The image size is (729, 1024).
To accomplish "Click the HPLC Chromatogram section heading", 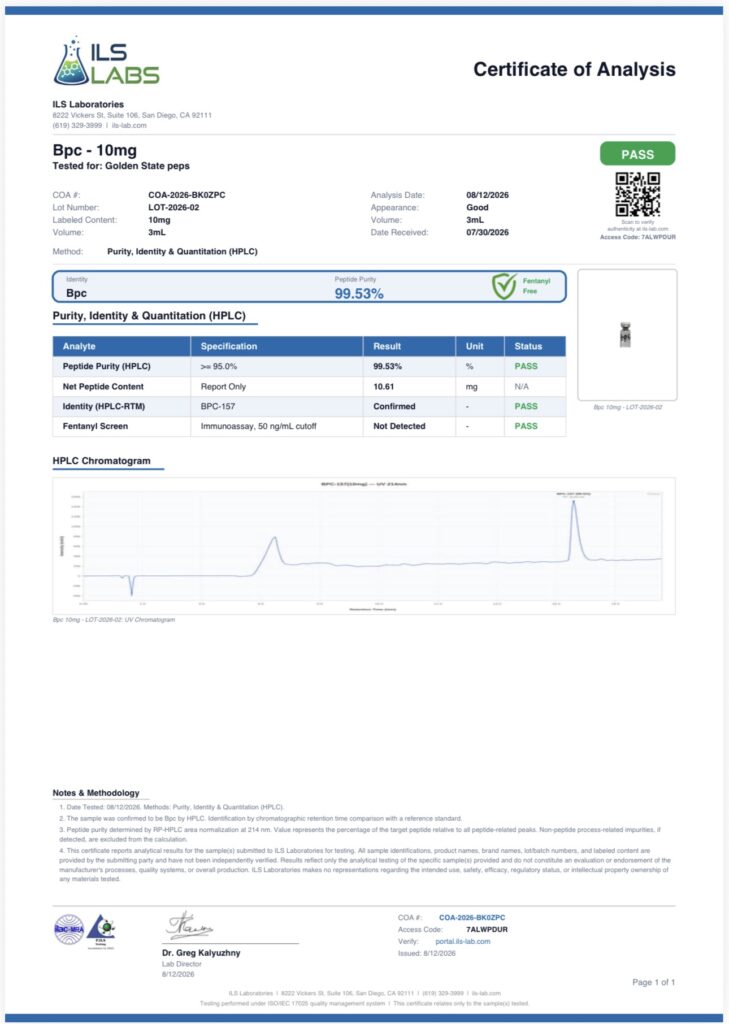I will click(101, 461).
